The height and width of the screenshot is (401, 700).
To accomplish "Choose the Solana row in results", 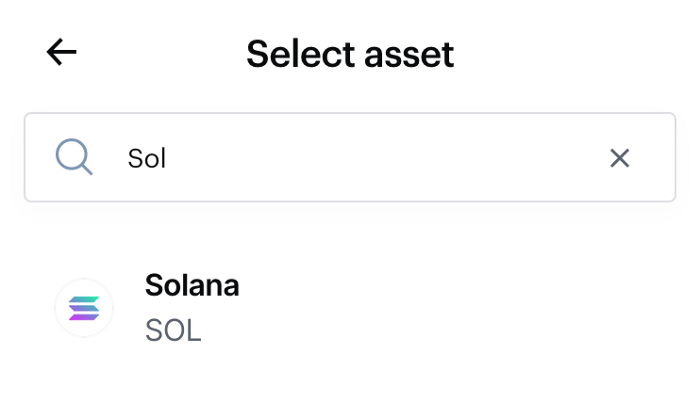I will [x=350, y=308].
